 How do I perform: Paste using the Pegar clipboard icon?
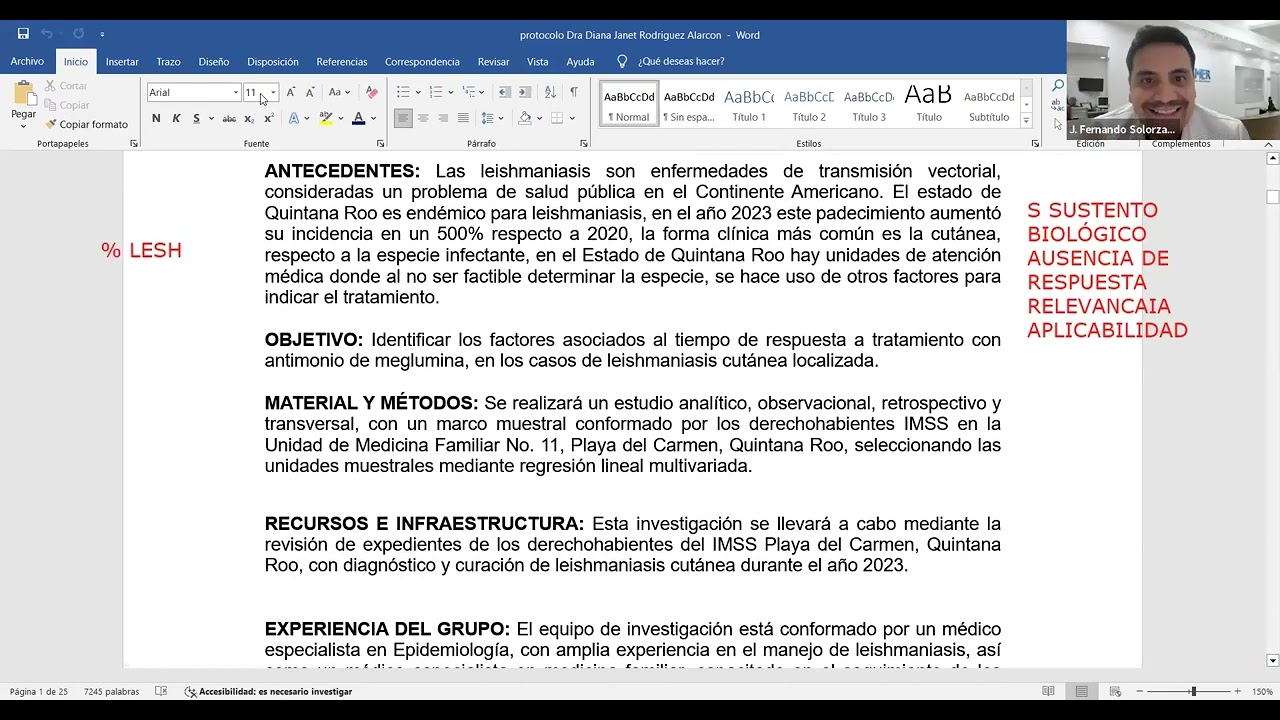tap(24, 94)
